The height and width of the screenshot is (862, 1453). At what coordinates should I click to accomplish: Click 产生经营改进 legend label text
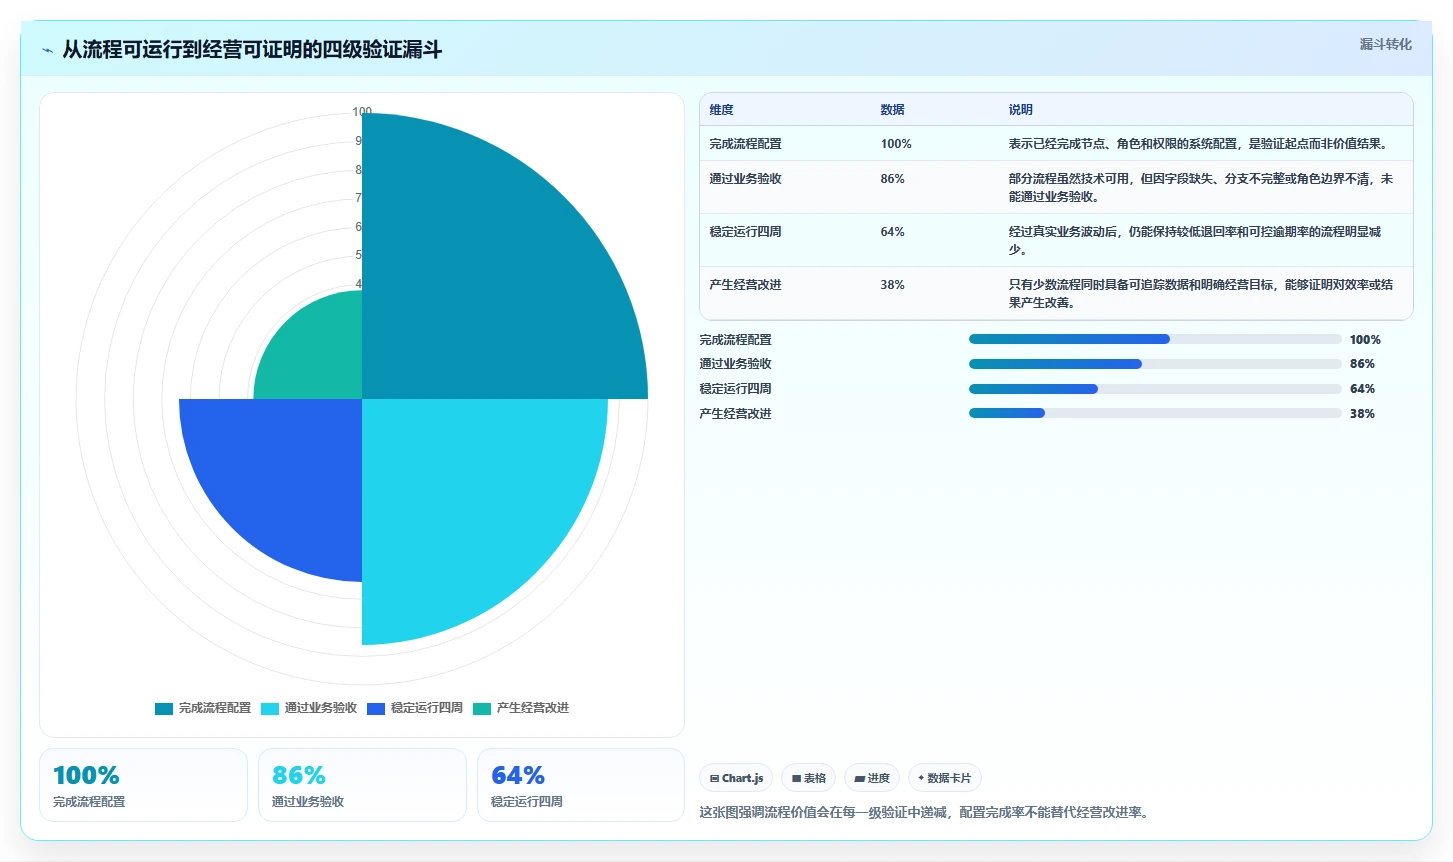coord(533,708)
